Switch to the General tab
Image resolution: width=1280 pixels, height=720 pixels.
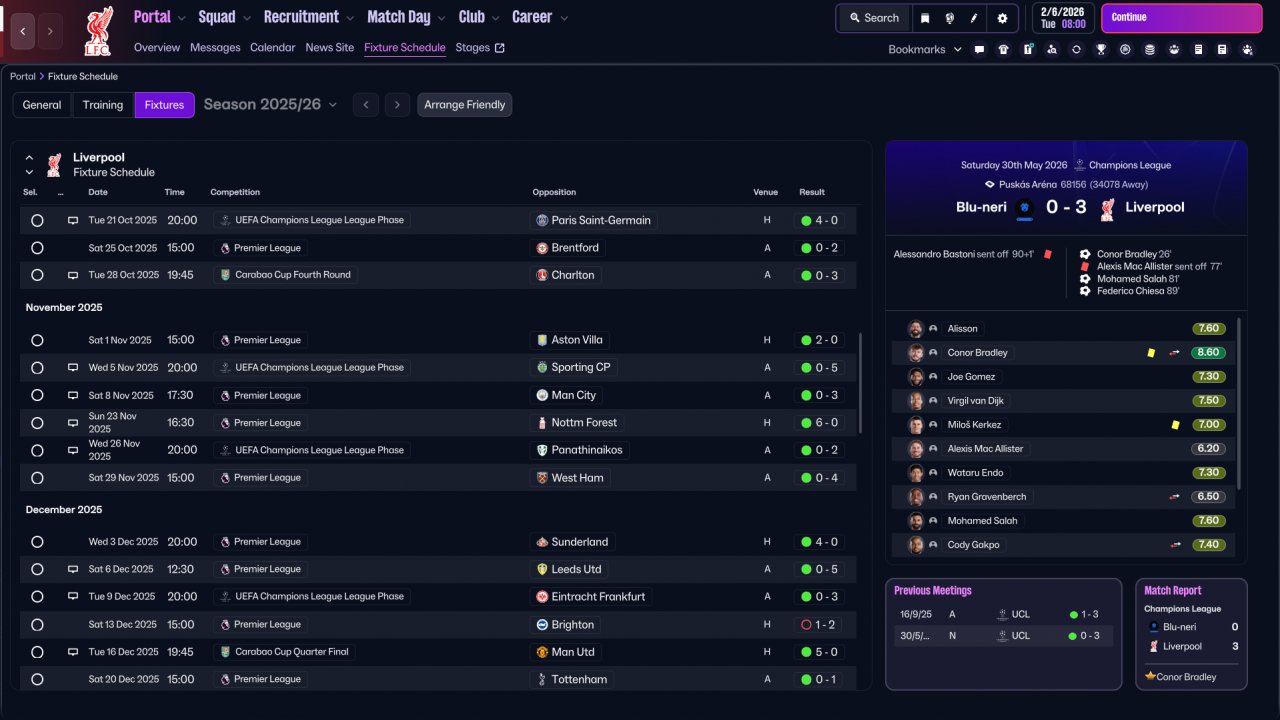(42, 105)
